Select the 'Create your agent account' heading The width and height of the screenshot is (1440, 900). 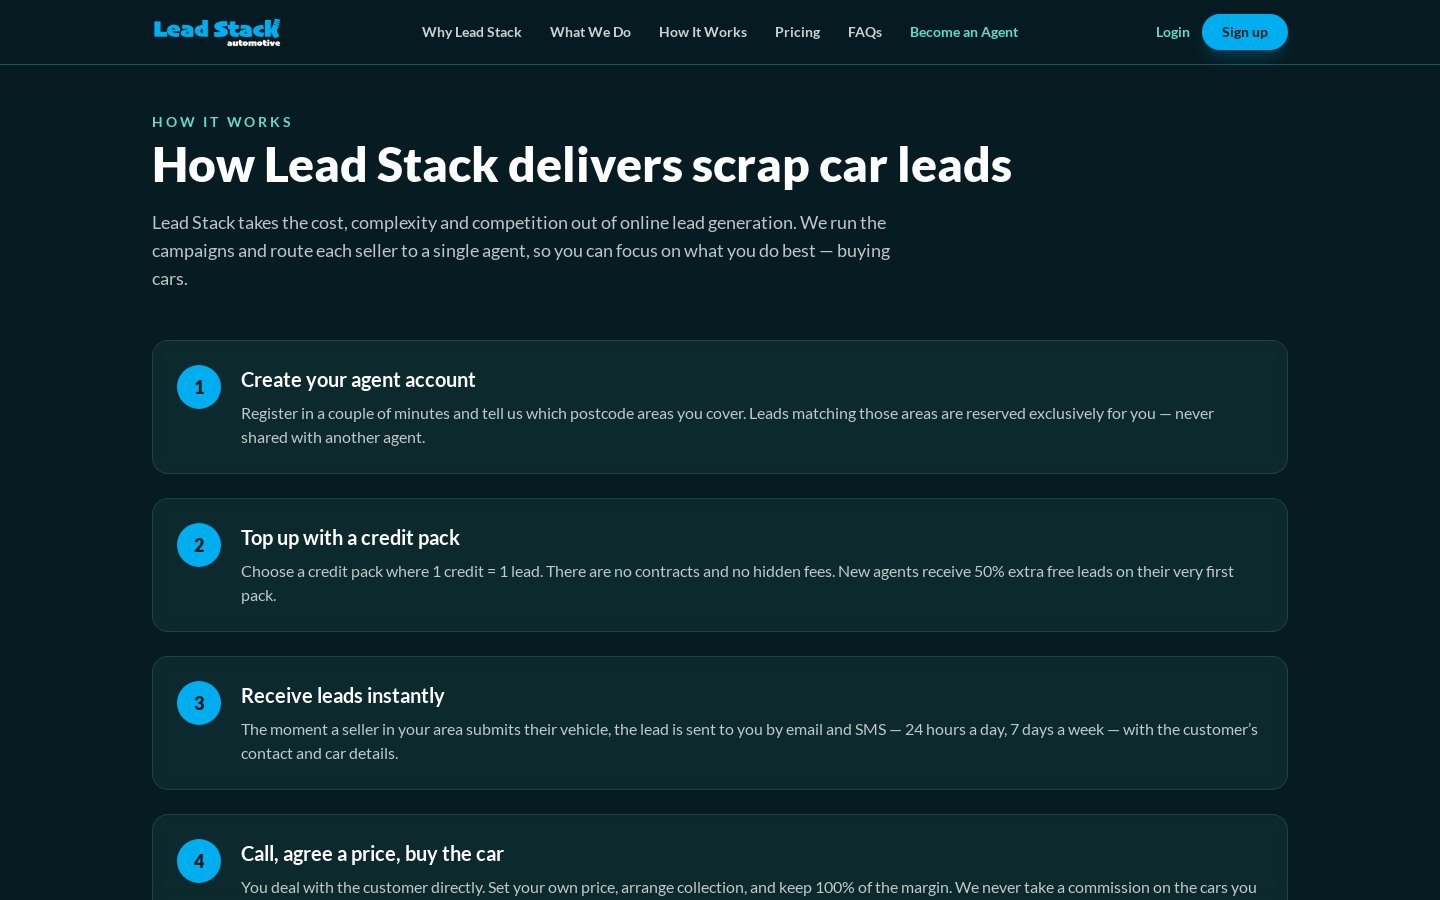358,380
